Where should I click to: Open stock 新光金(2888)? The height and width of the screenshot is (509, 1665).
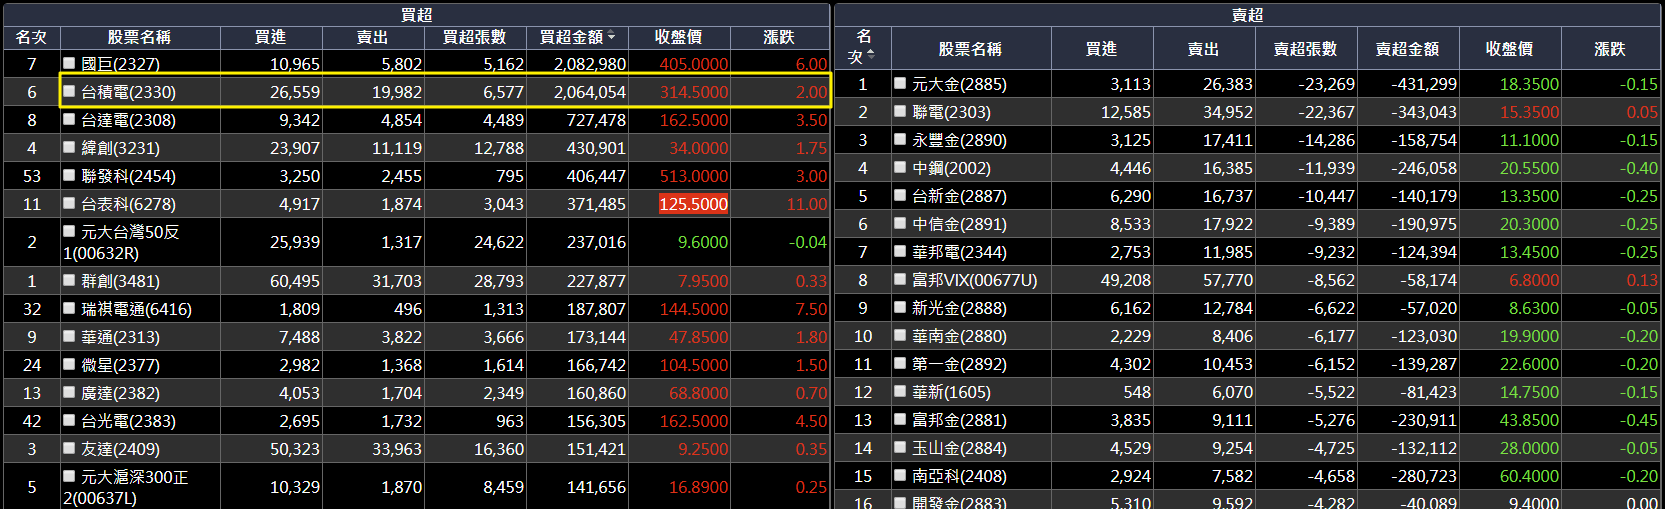click(x=959, y=308)
